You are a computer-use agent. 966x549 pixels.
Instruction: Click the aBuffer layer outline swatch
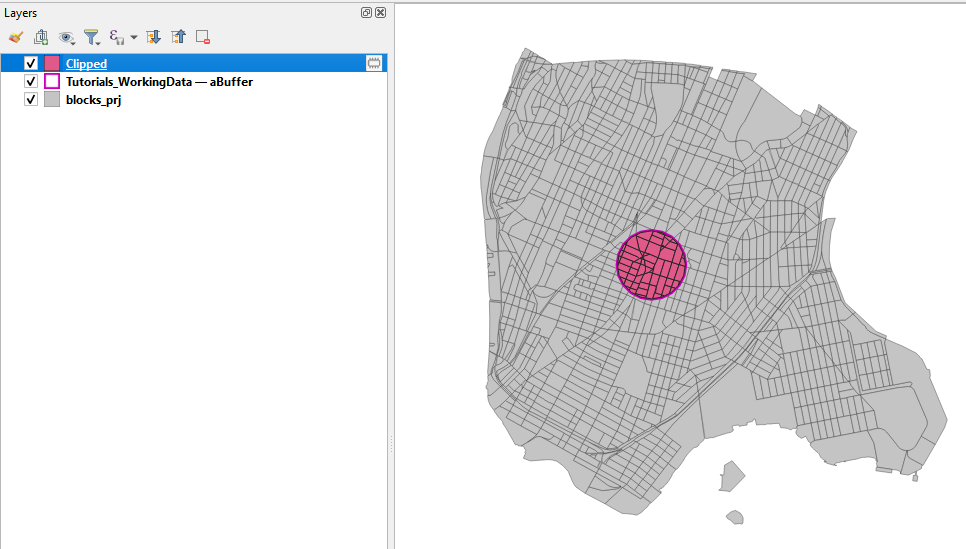pyautogui.click(x=52, y=81)
